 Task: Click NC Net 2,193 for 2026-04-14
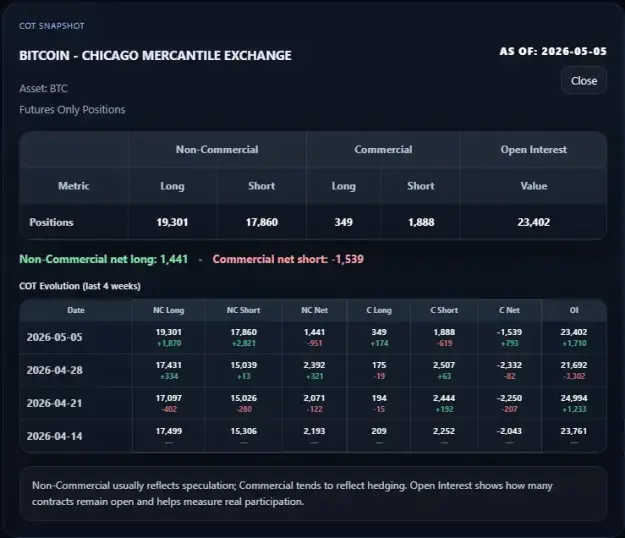[x=314, y=431]
